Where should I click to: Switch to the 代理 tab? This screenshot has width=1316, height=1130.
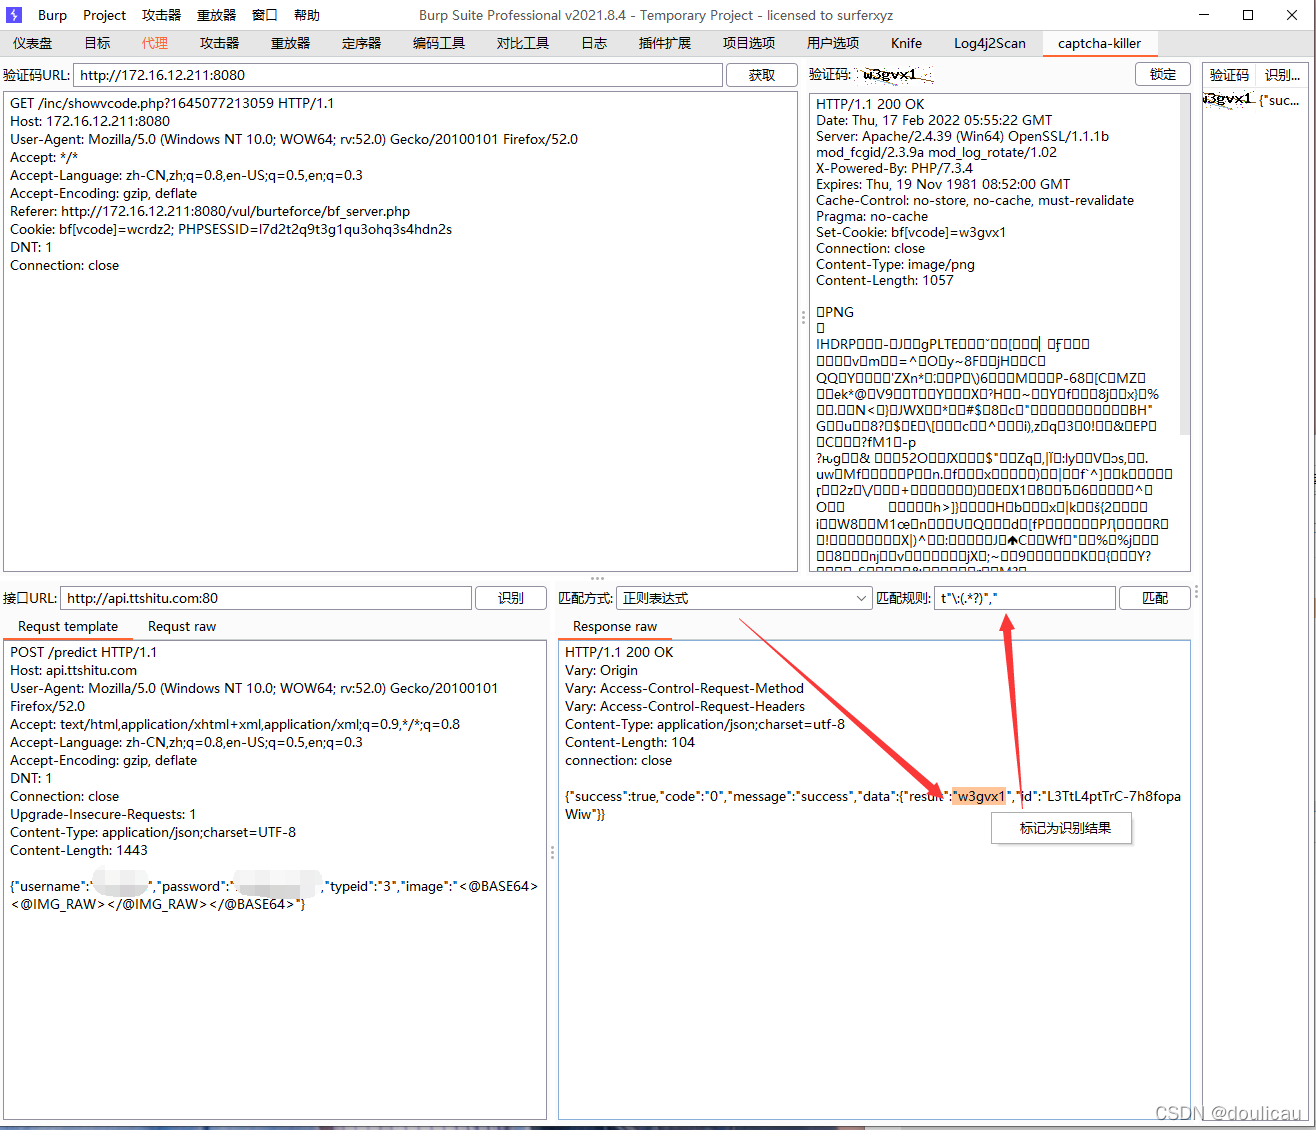tap(155, 43)
